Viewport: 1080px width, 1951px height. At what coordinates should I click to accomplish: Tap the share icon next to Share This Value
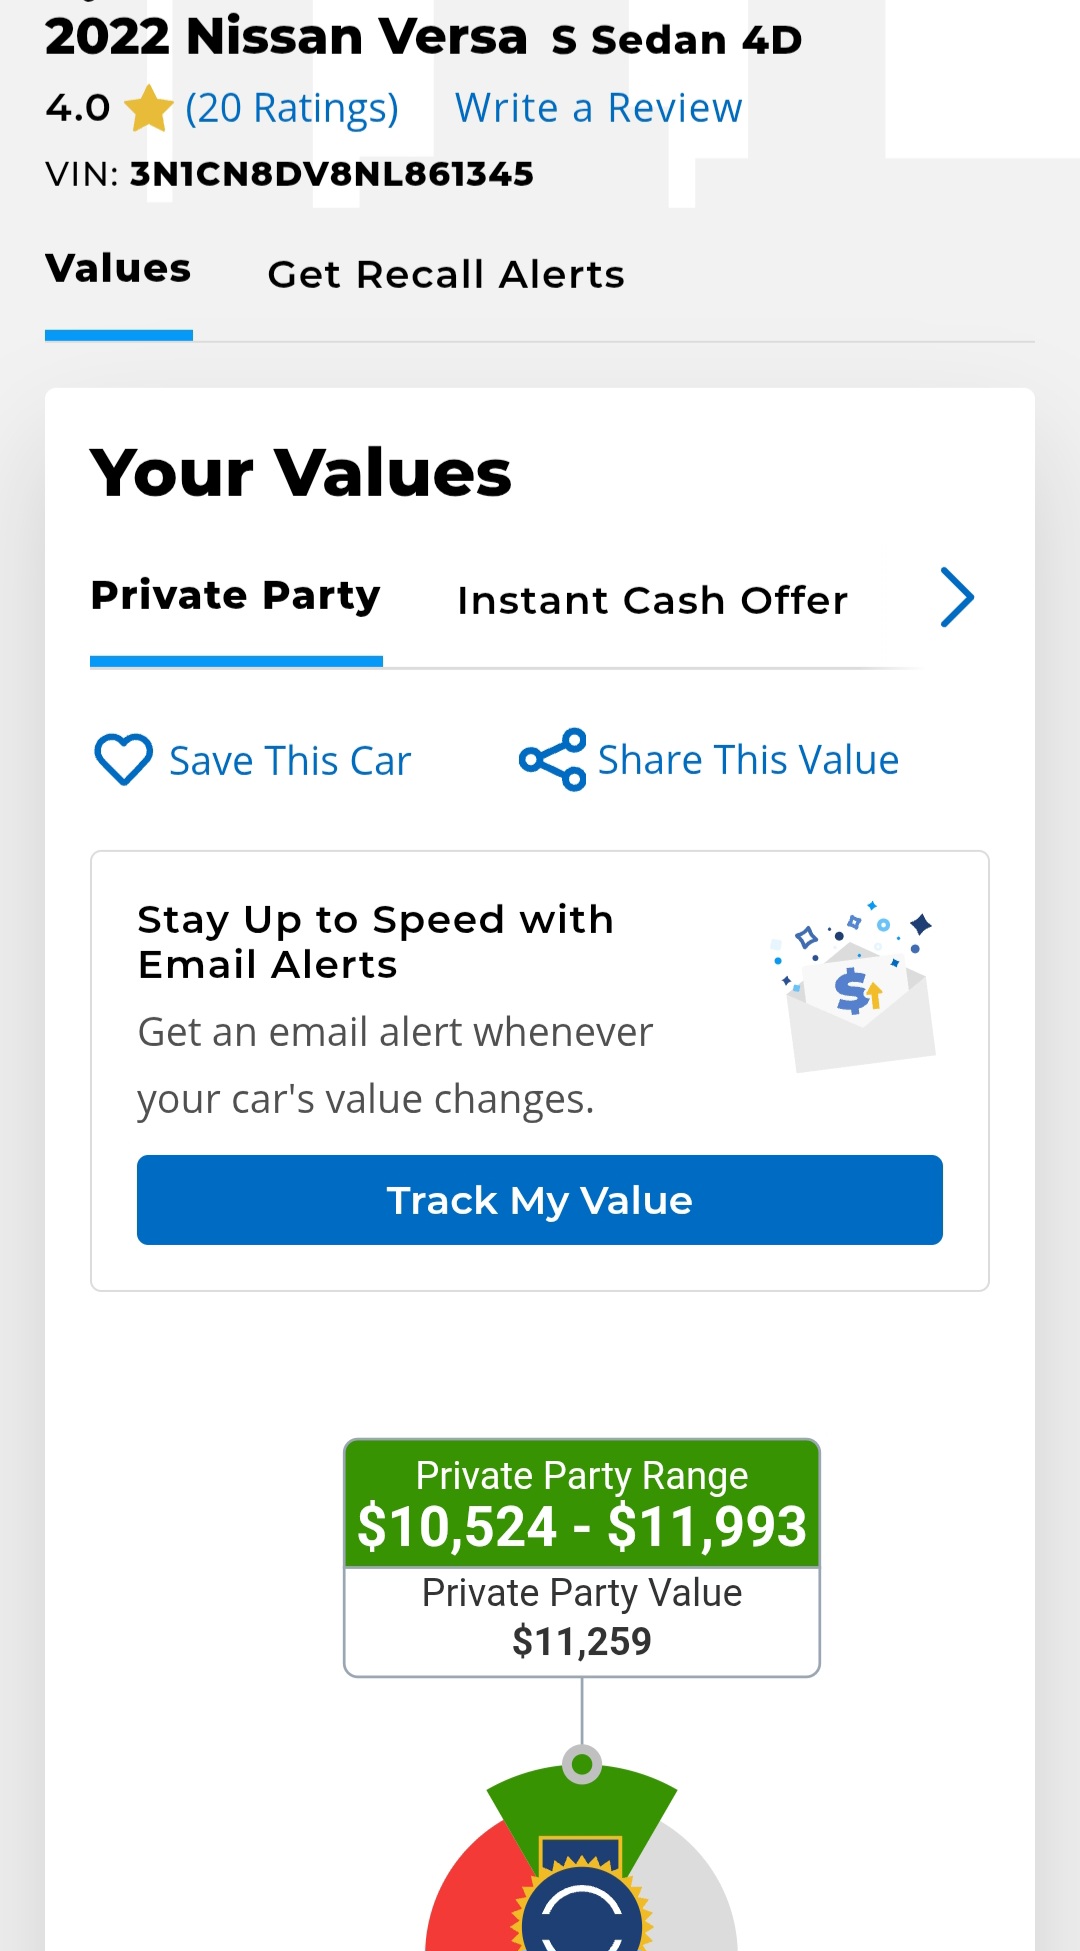[x=552, y=760]
